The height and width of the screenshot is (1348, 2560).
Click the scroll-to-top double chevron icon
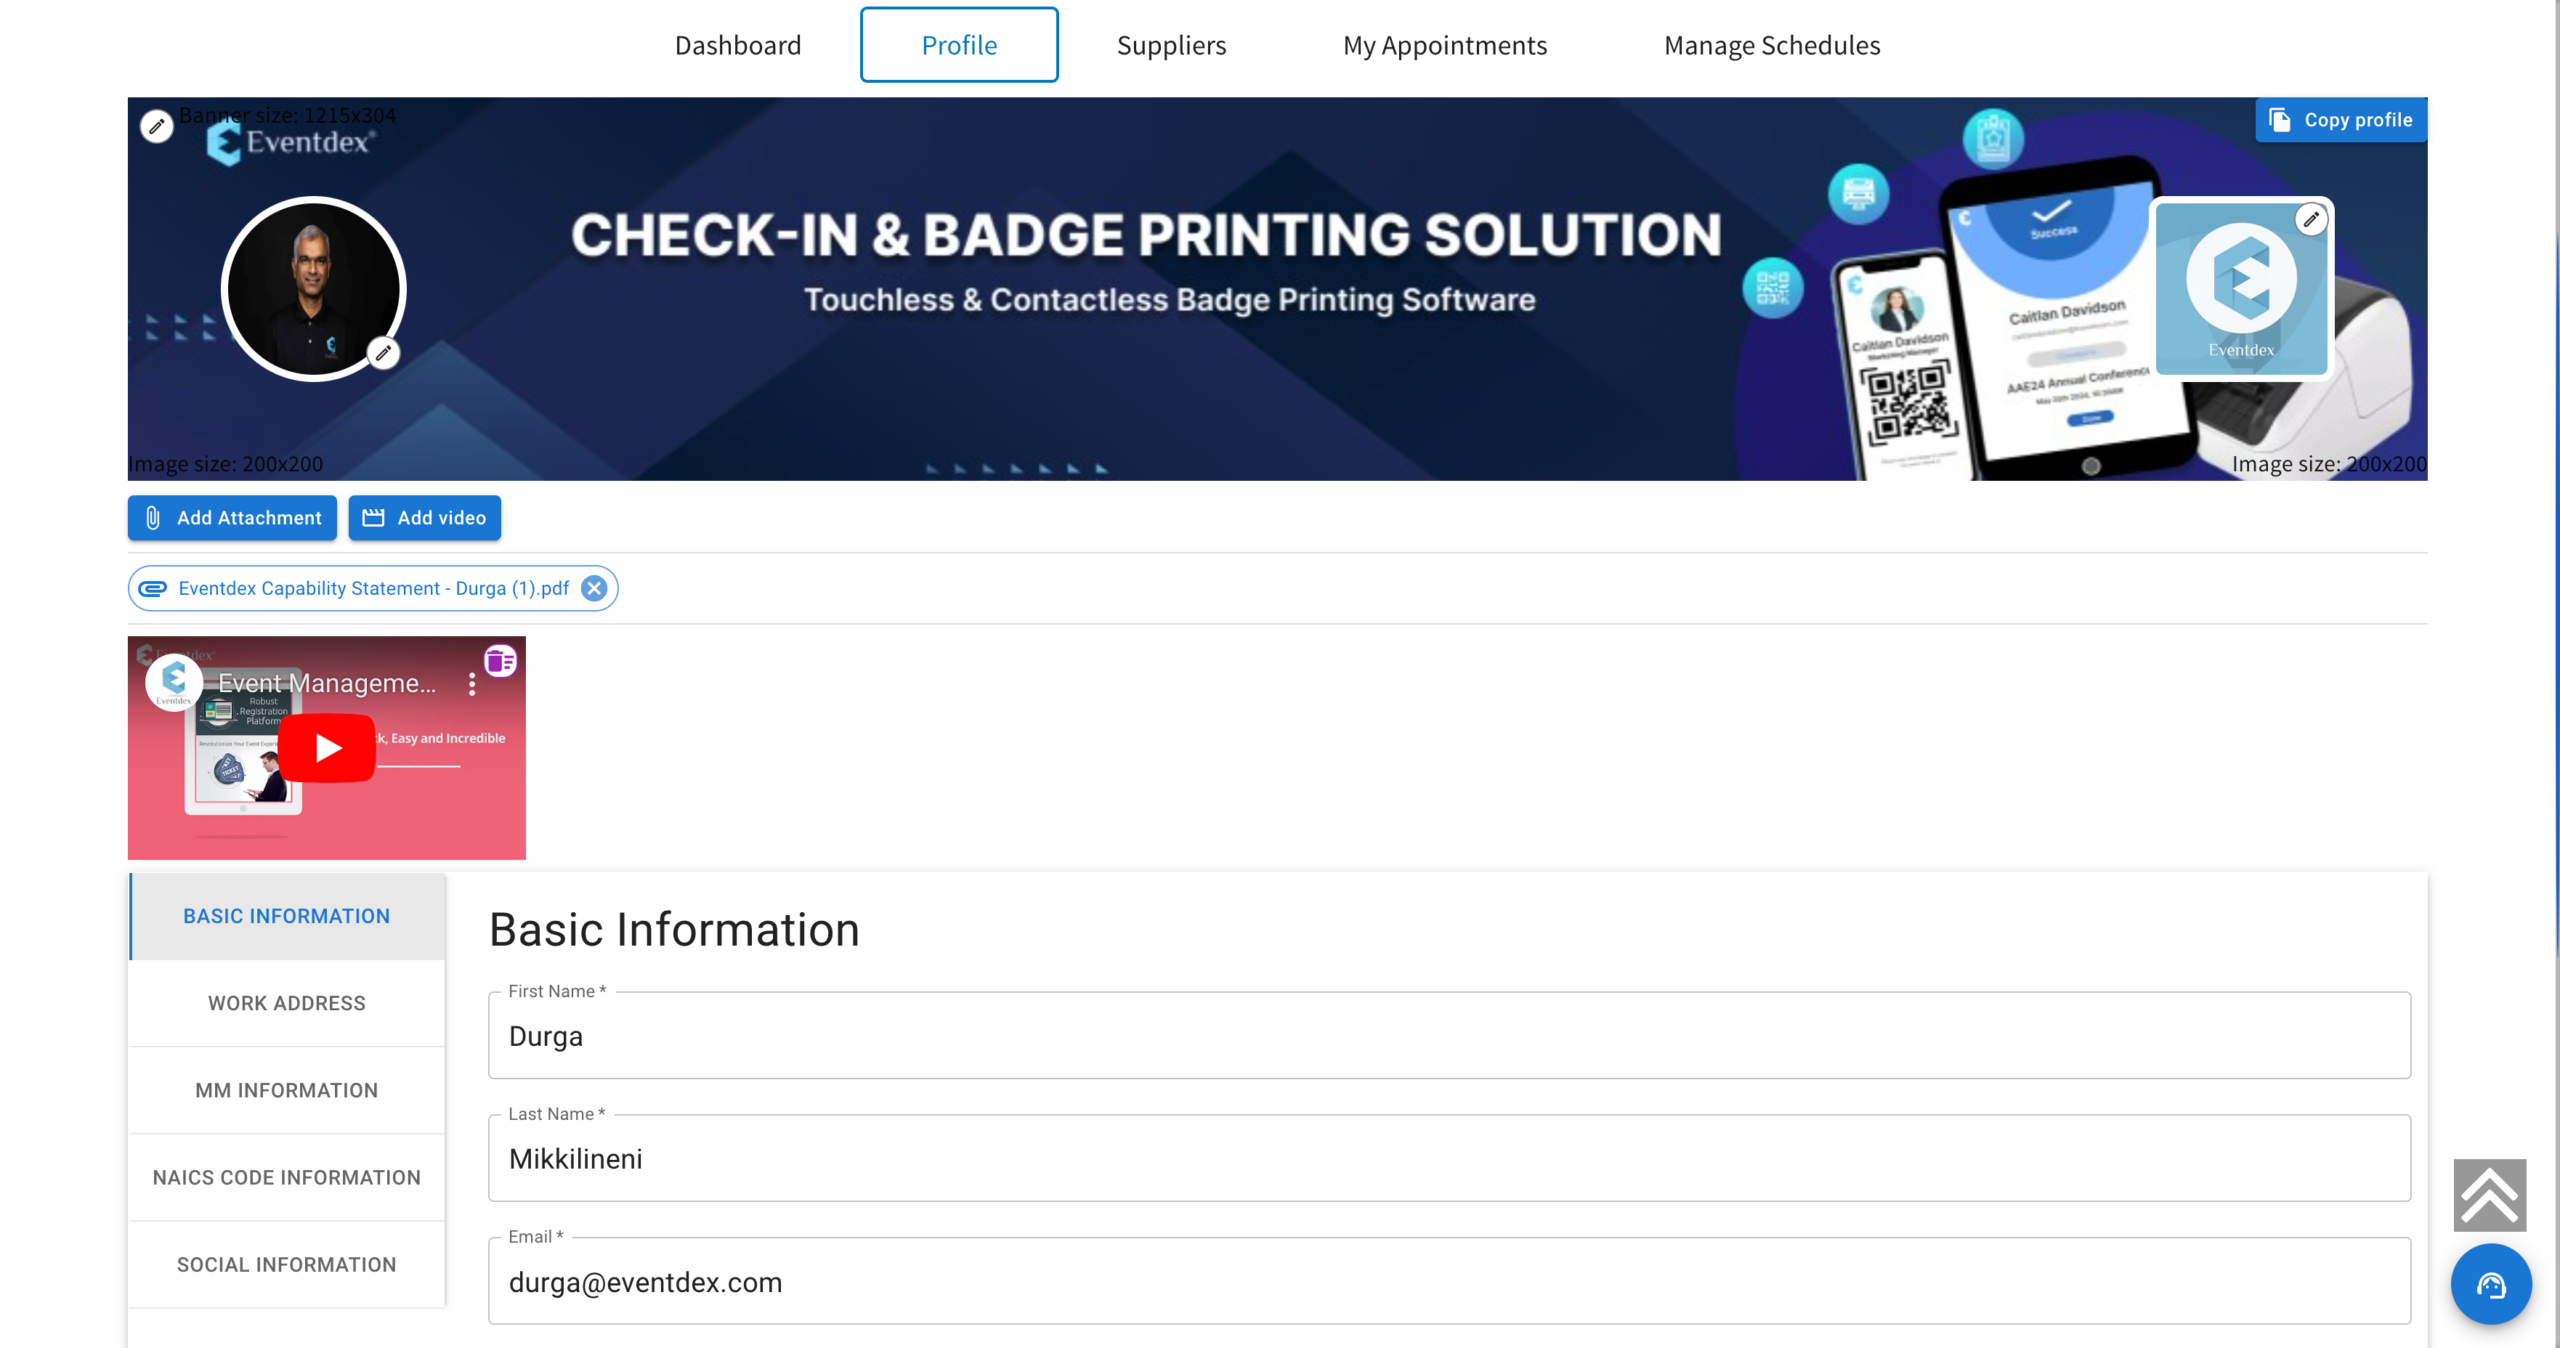[2489, 1195]
